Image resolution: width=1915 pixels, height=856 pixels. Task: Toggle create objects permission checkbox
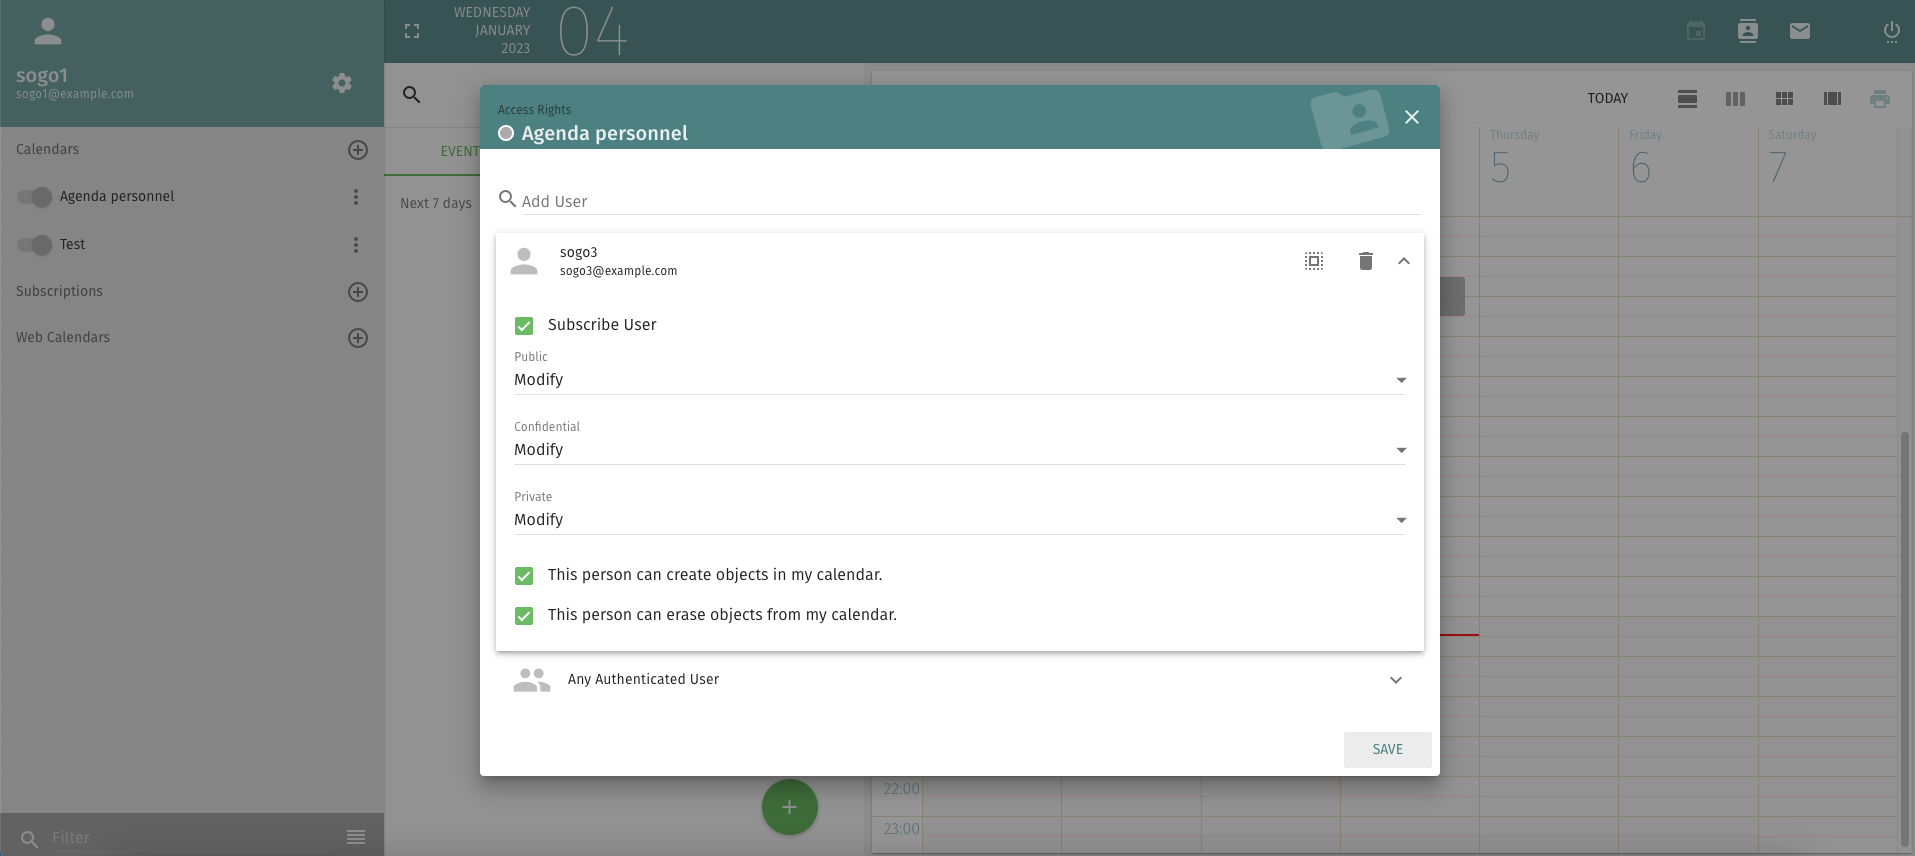click(x=524, y=576)
